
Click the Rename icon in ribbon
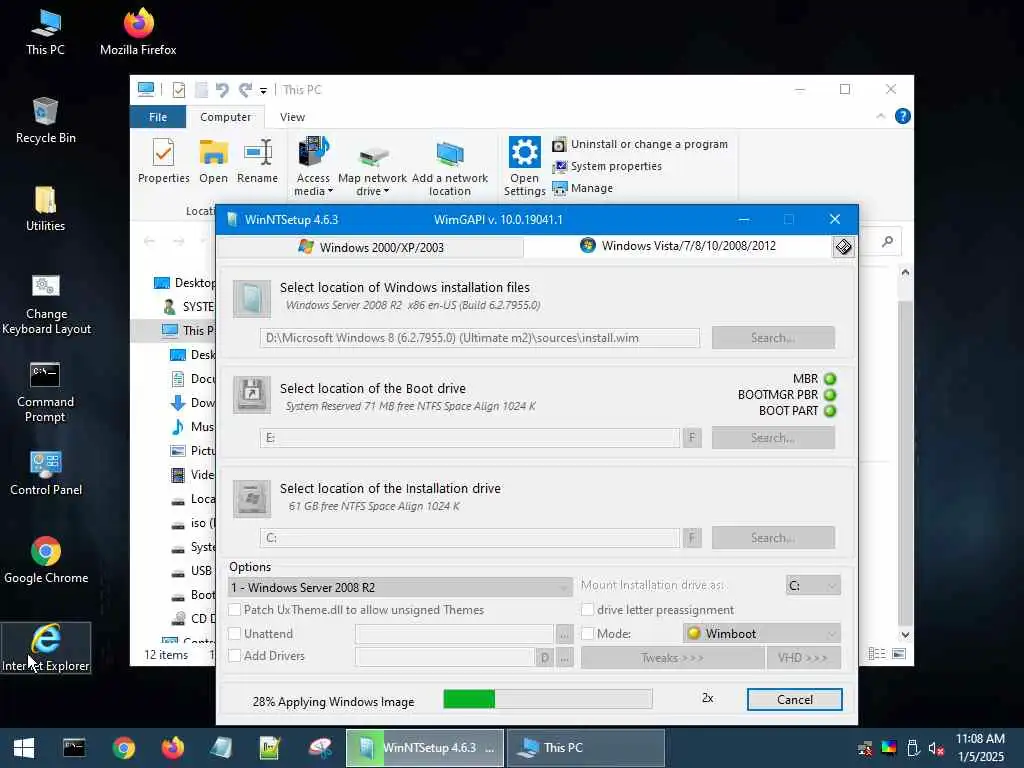(x=257, y=161)
